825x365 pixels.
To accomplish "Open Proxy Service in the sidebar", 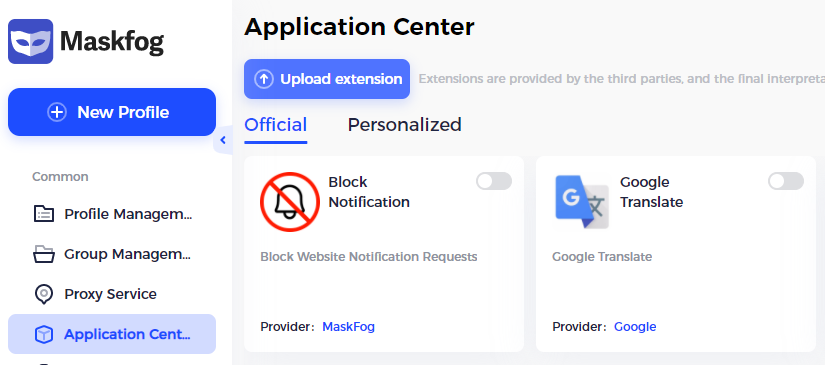I will click(x=112, y=294).
